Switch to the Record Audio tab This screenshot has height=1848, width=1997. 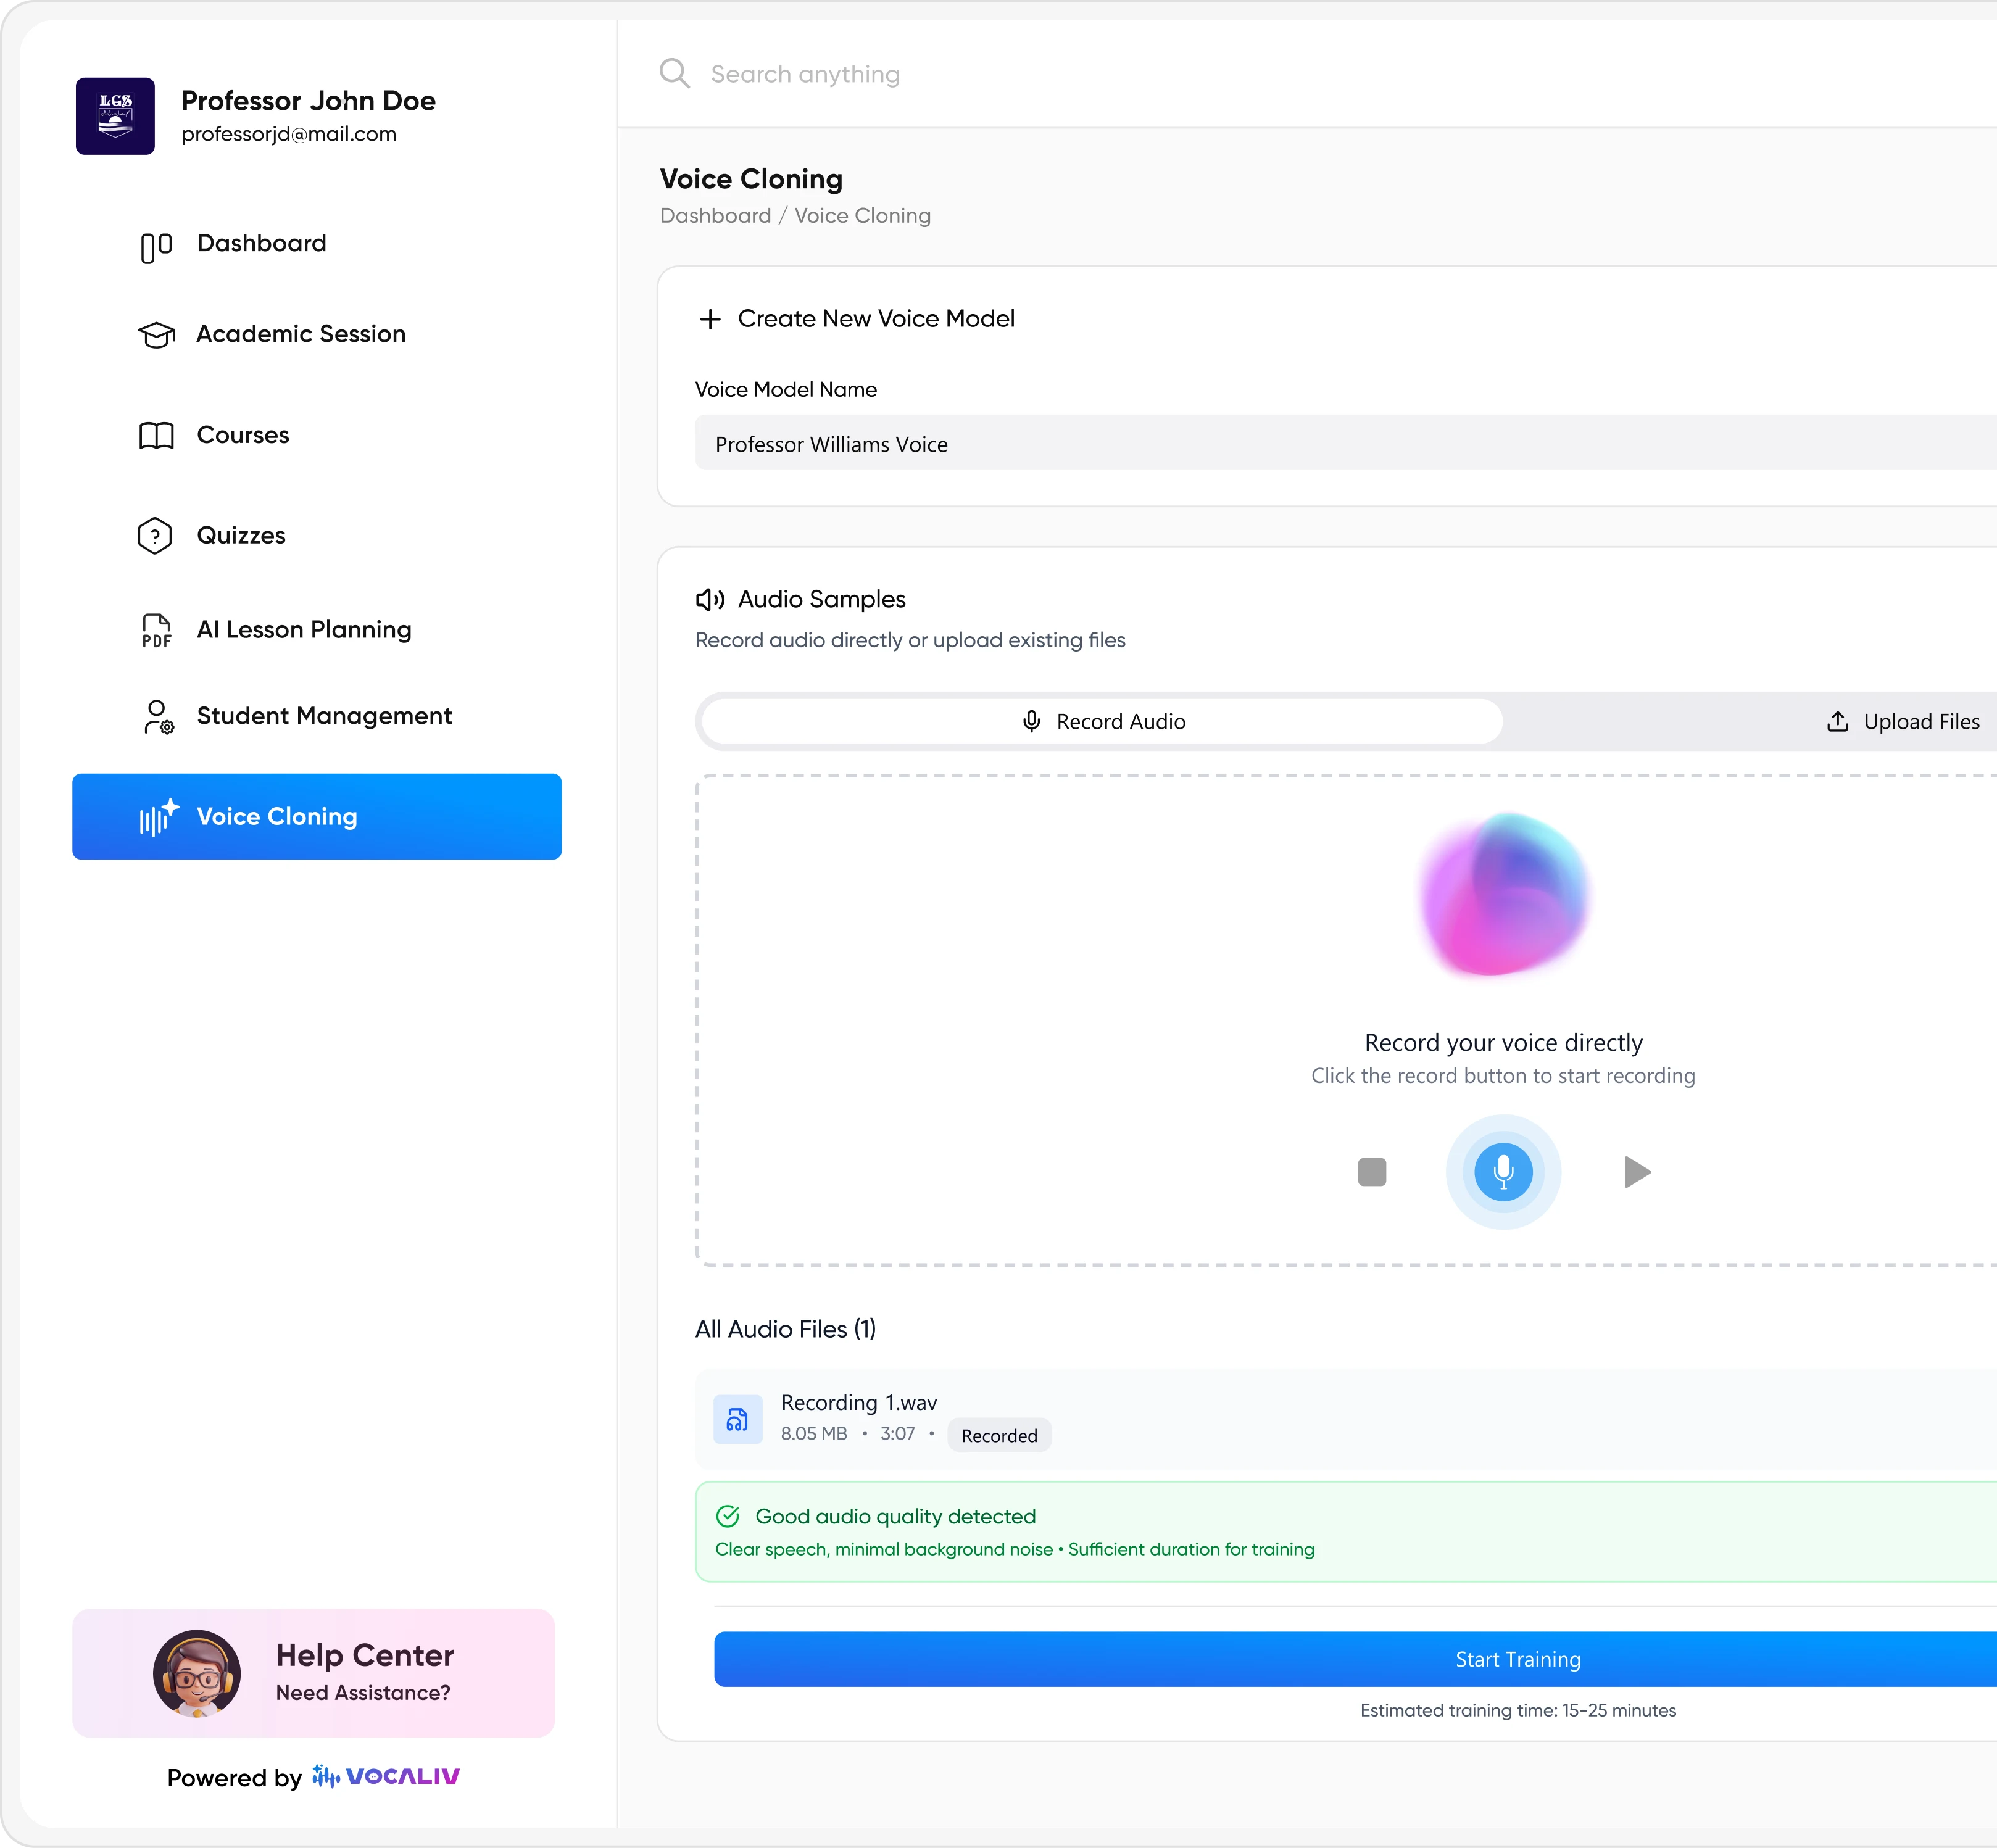point(1100,721)
